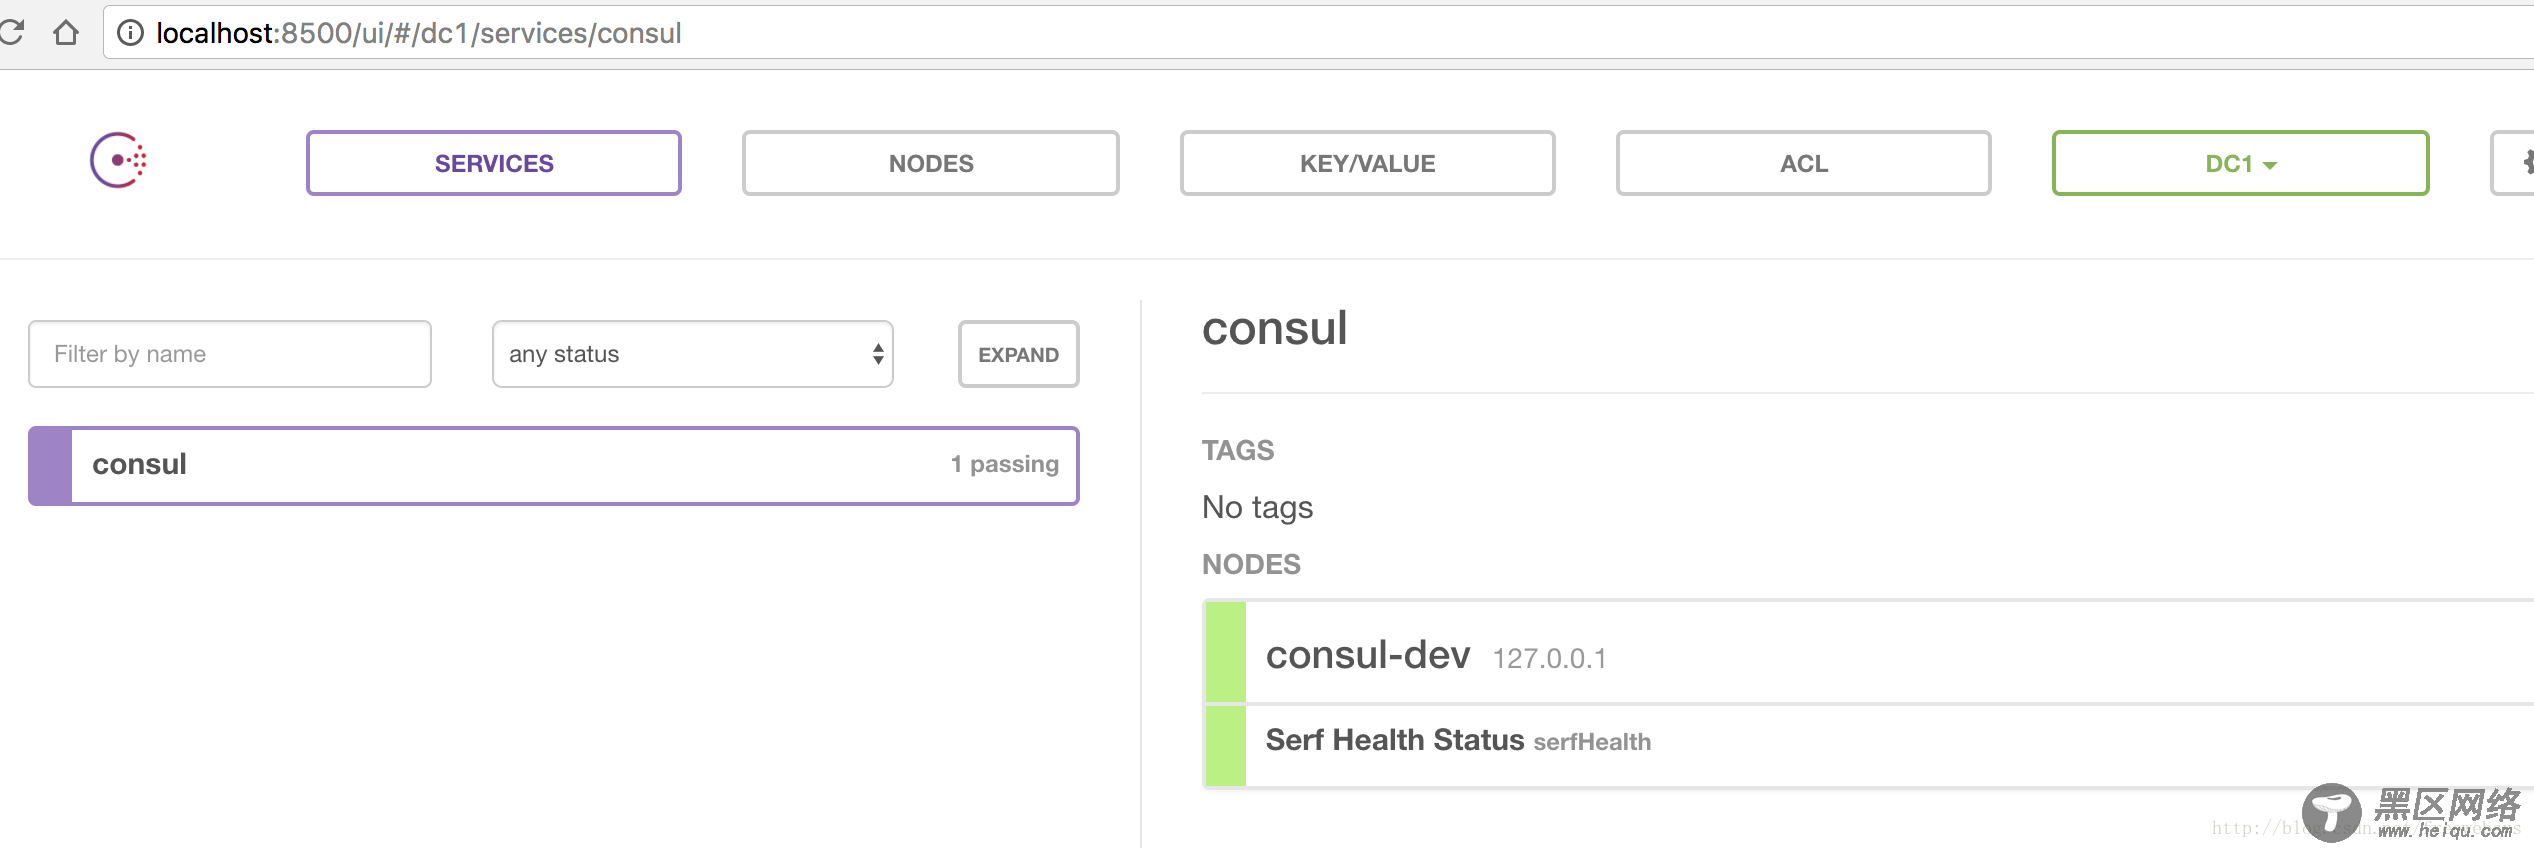Click the EXPAND button
This screenshot has width=2534, height=848.
(1018, 354)
